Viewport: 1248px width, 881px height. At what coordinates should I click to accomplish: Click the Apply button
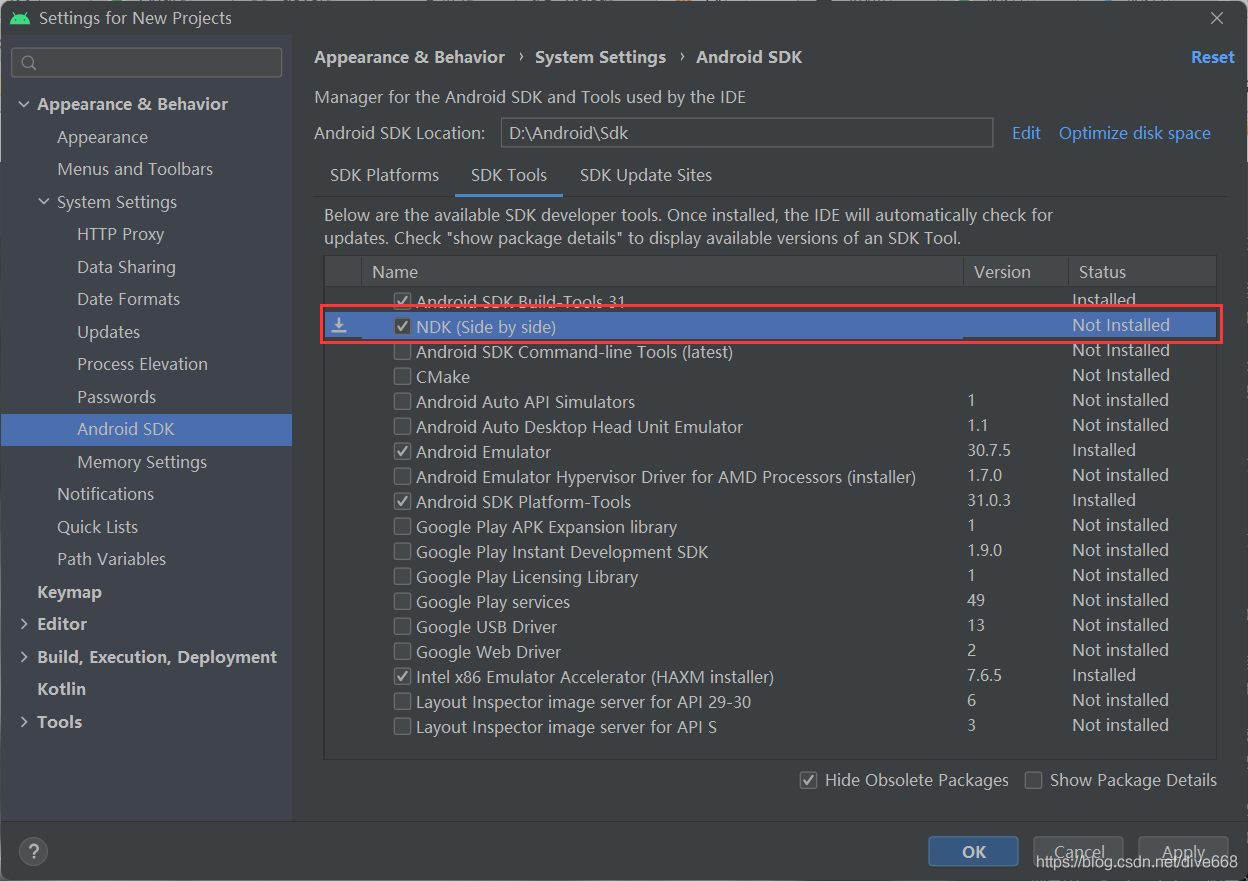[x=1183, y=852]
